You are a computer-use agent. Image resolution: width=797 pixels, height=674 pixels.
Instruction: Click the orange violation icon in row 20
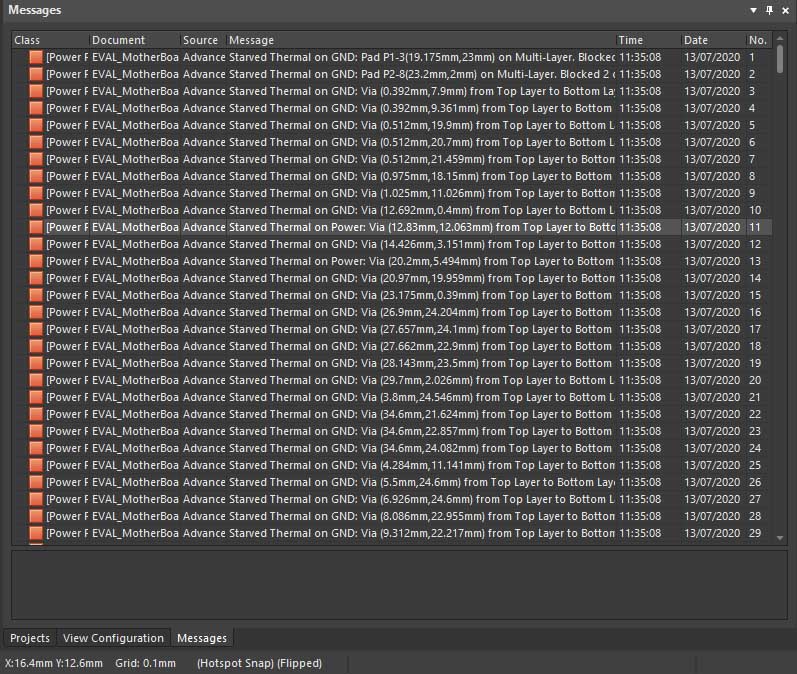(36, 380)
